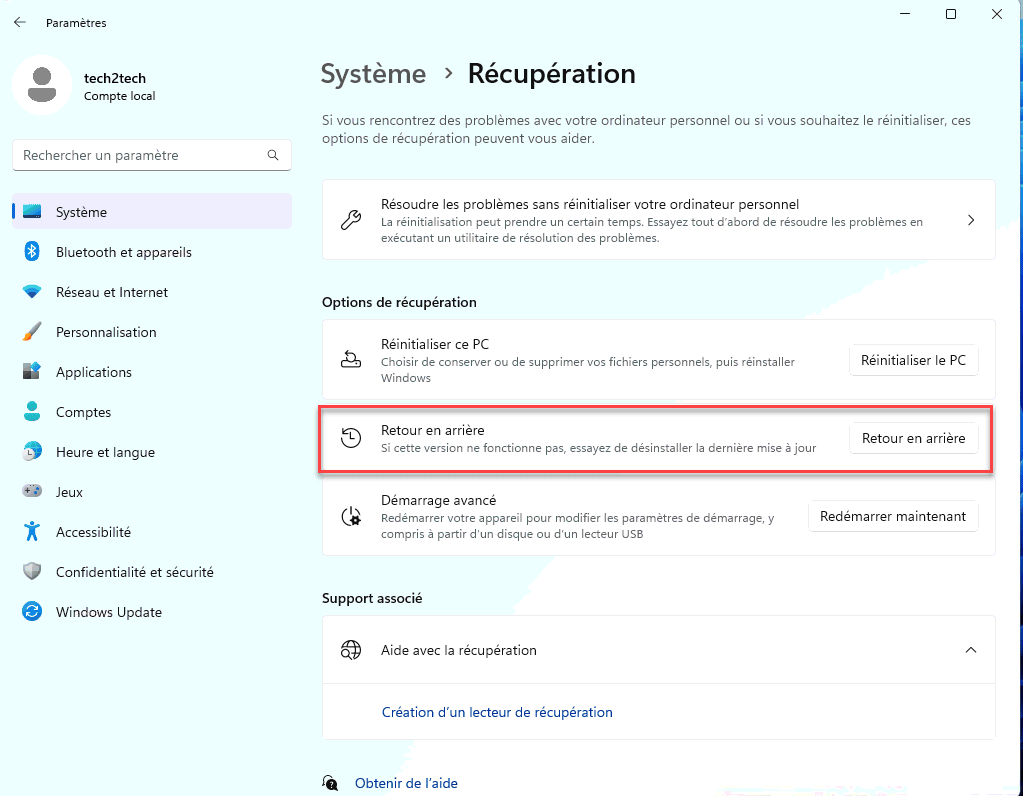Click the Bluetooth et appareils icon
The width and height of the screenshot is (1023, 796).
[32, 252]
